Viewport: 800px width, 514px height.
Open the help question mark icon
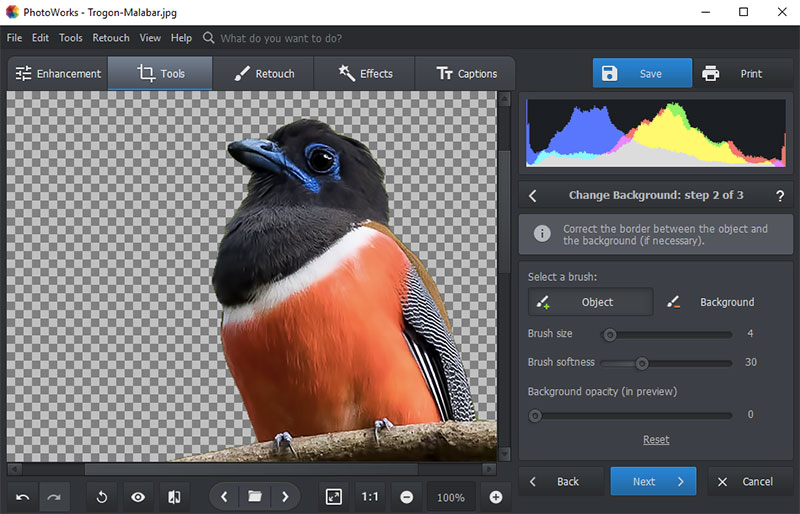pos(779,196)
